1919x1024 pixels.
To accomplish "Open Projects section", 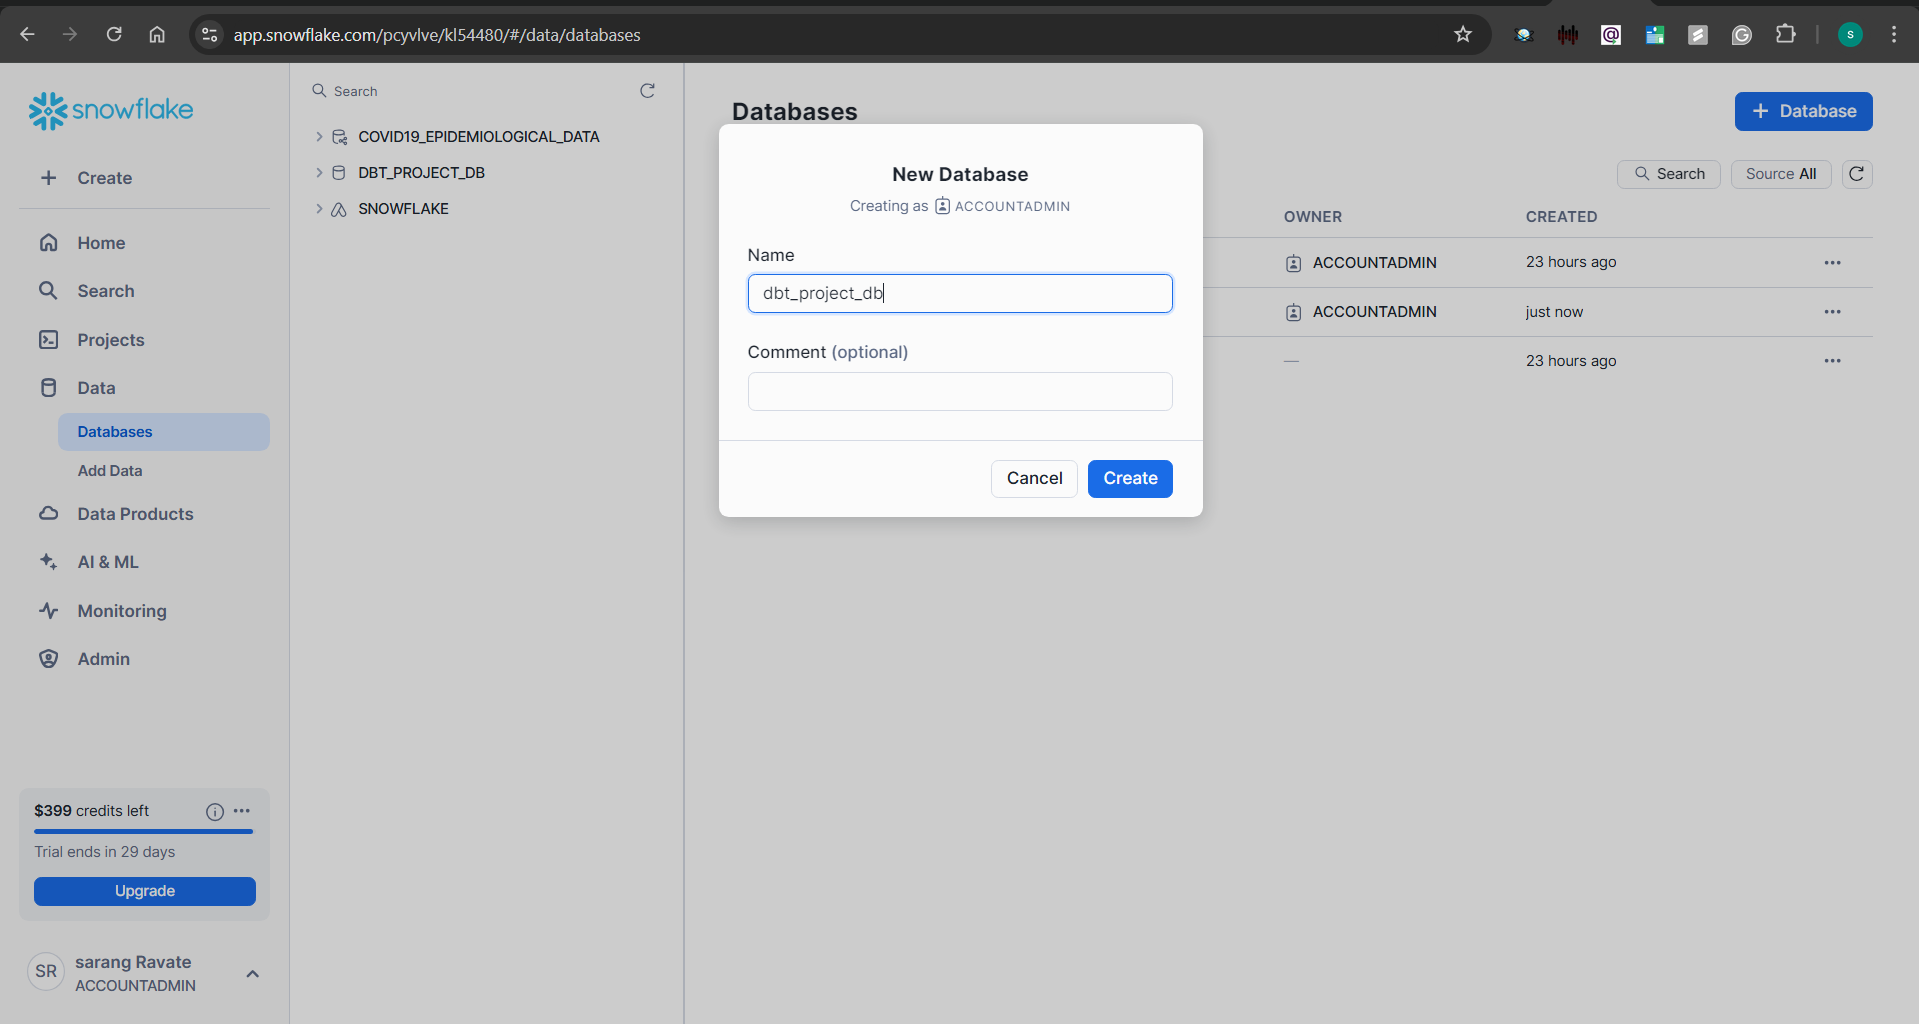I will tap(110, 340).
